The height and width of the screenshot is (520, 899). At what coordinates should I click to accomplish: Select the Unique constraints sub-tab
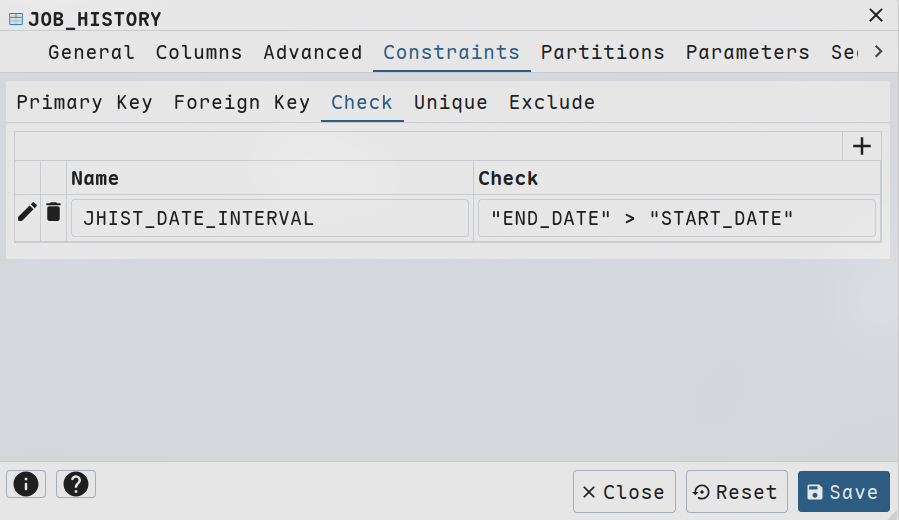(x=450, y=102)
